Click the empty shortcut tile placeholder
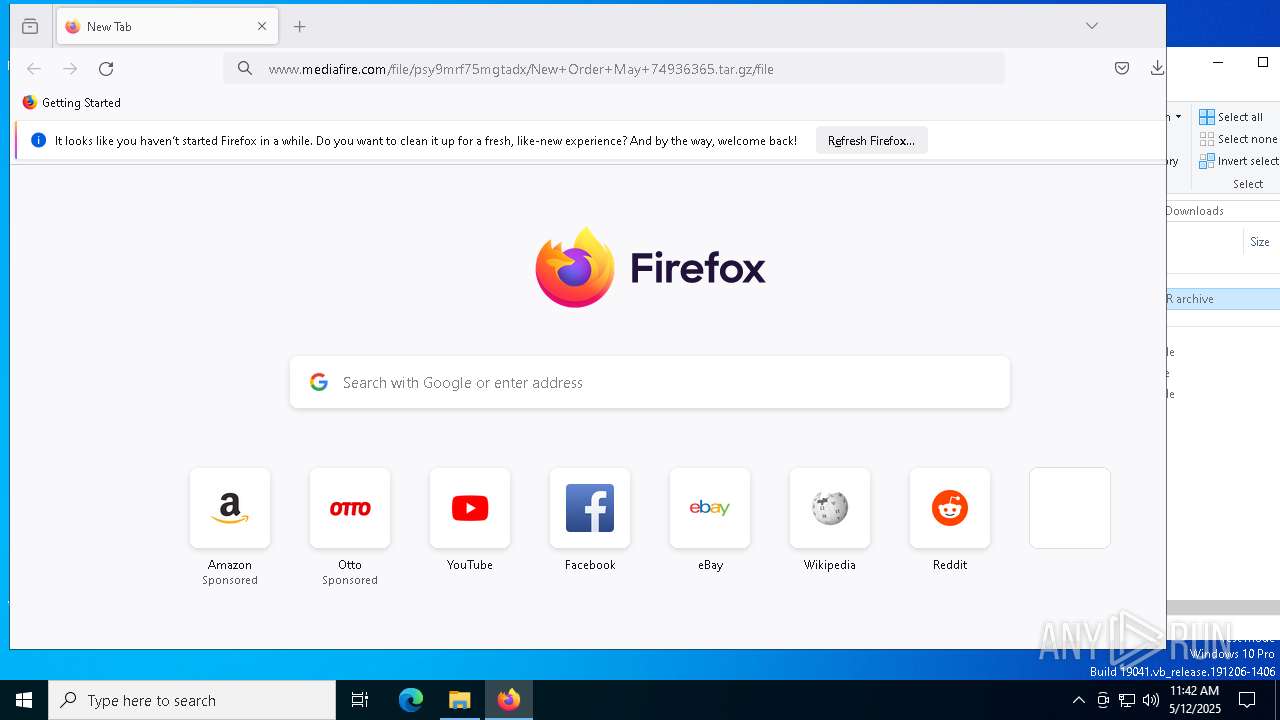The height and width of the screenshot is (720, 1280). coord(1070,508)
